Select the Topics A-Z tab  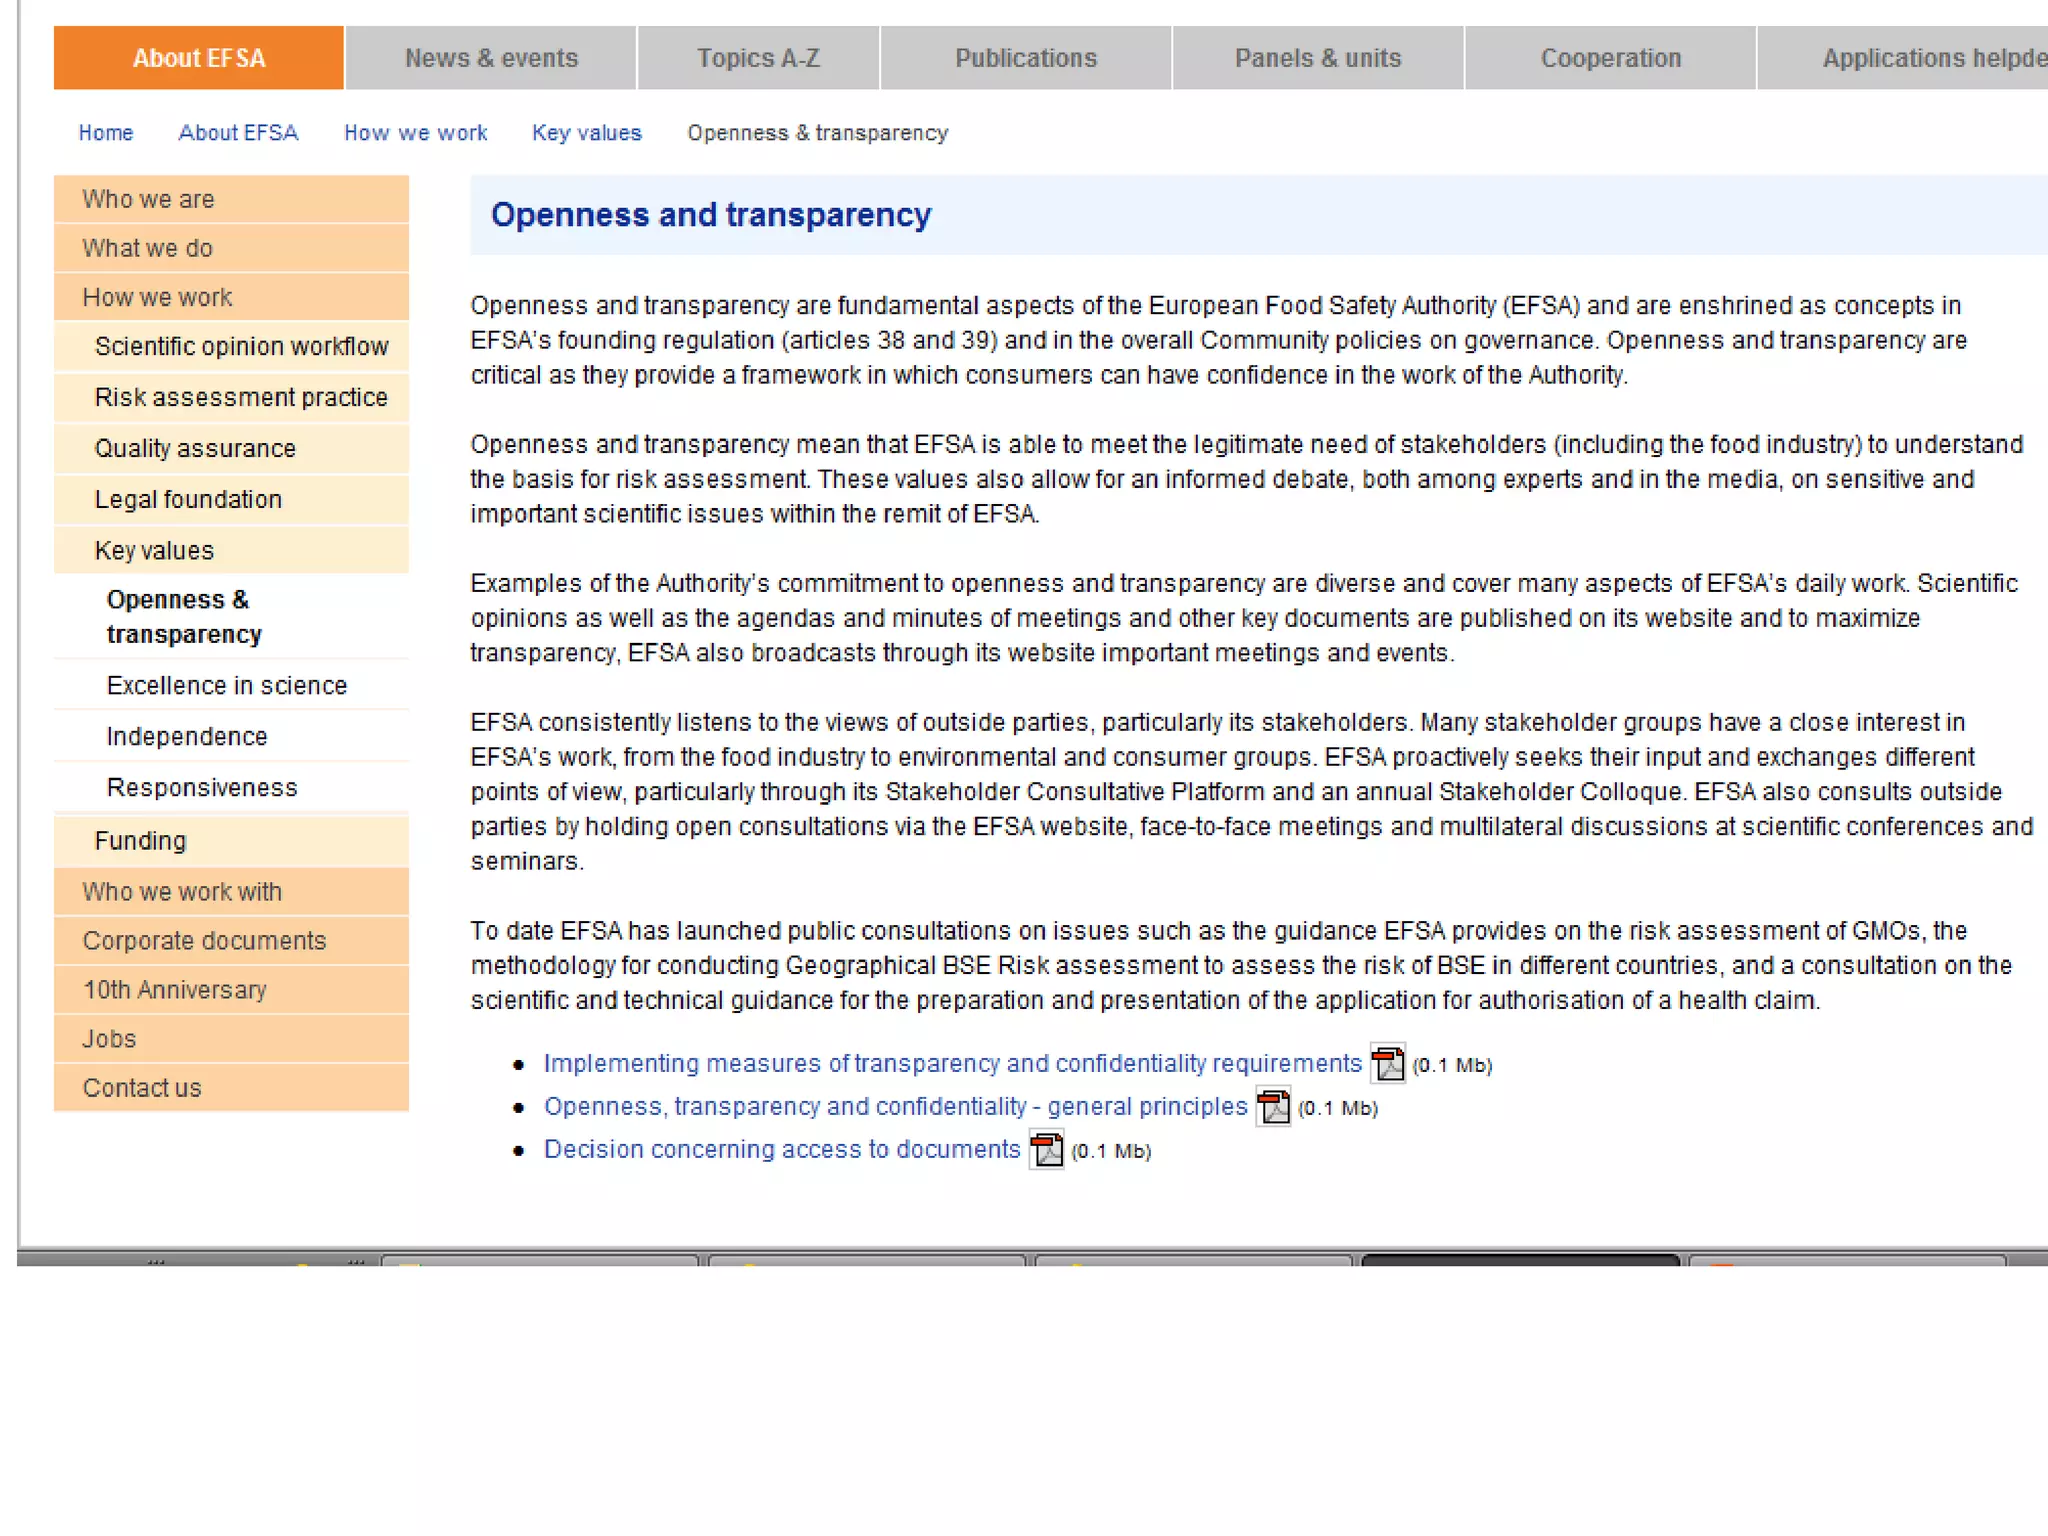click(758, 58)
